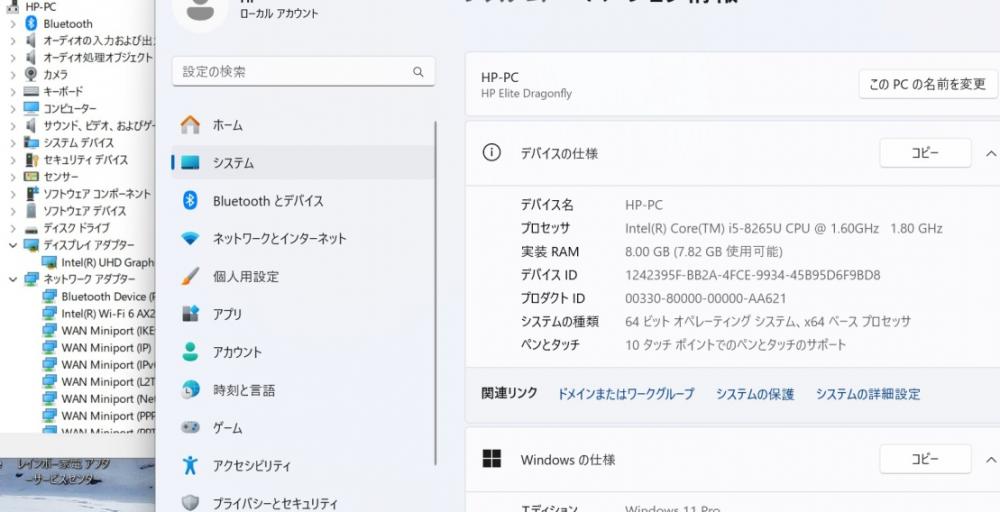Click the Intel(R) Wi-Fi 6 adapter icon
Image resolution: width=1000 pixels, height=512 pixels.
click(49, 313)
